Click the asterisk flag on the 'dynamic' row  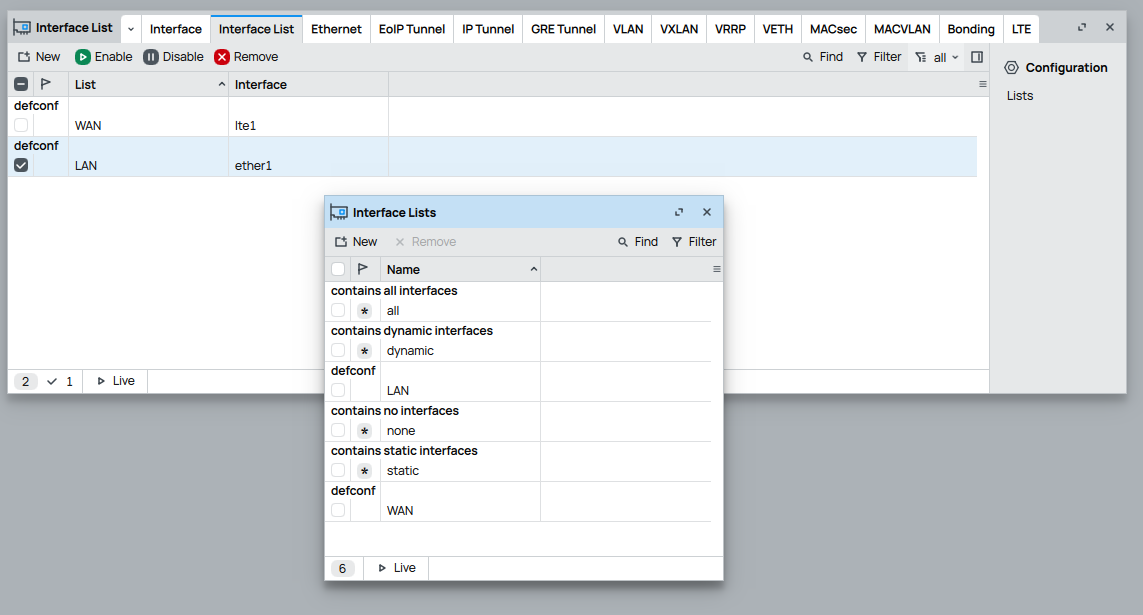coord(364,351)
